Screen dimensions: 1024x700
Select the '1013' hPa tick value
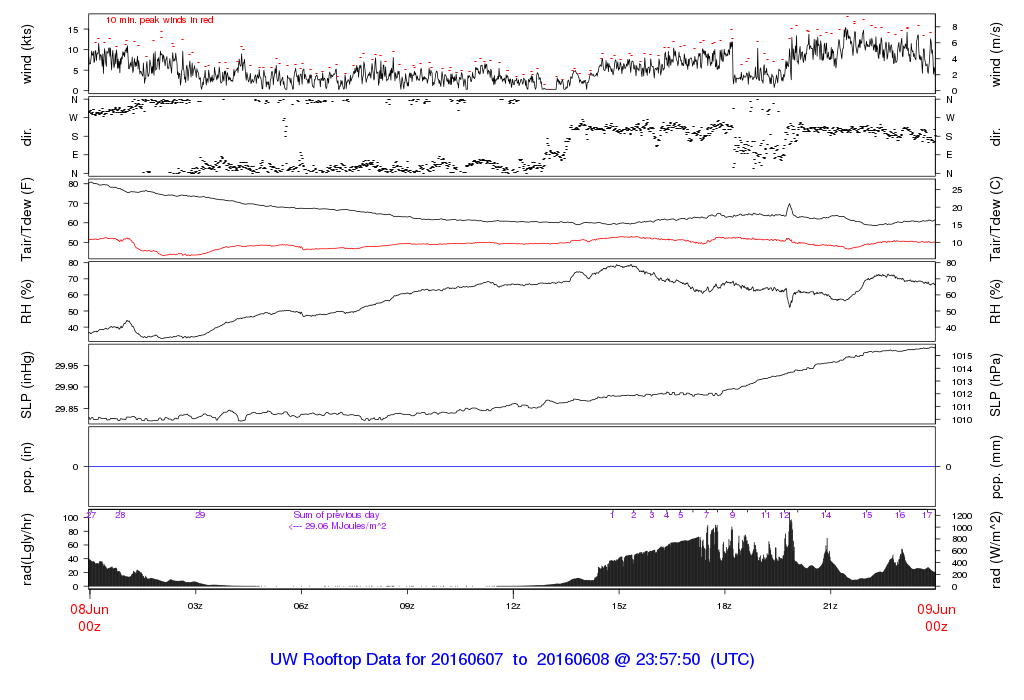(x=962, y=382)
